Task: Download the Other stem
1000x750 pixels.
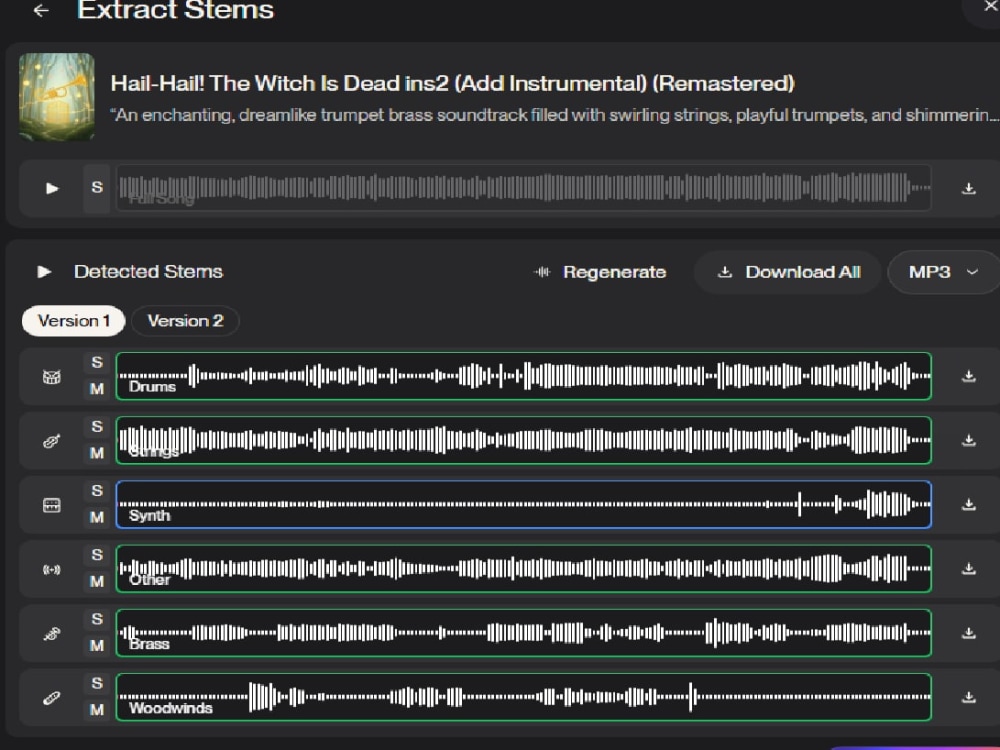Action: (968, 568)
